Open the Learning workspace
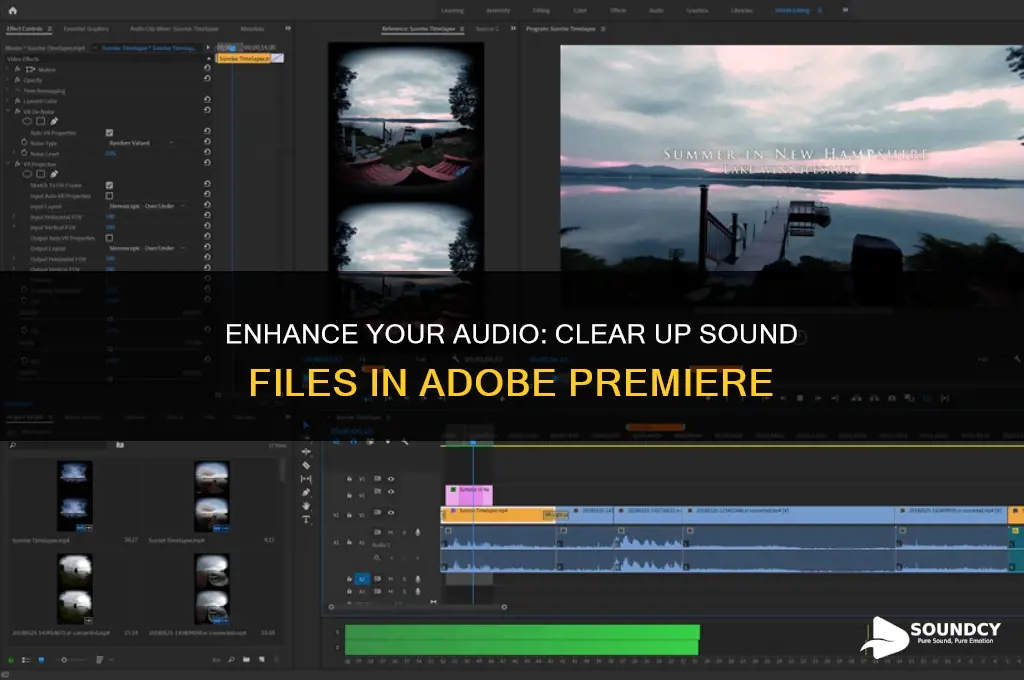 [x=453, y=10]
